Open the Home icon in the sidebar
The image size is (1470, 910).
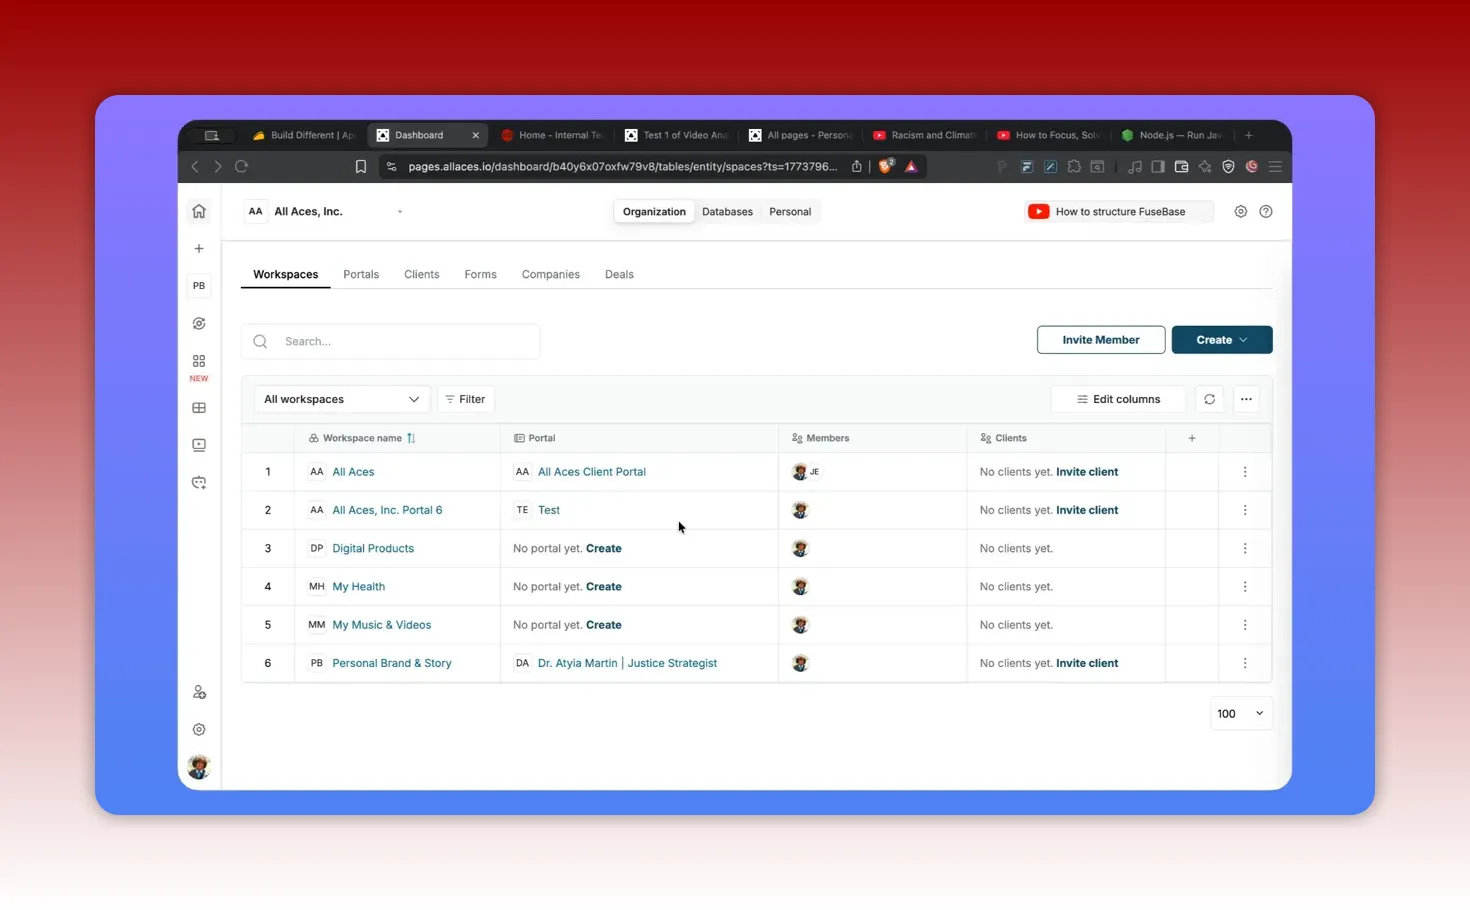(x=198, y=211)
